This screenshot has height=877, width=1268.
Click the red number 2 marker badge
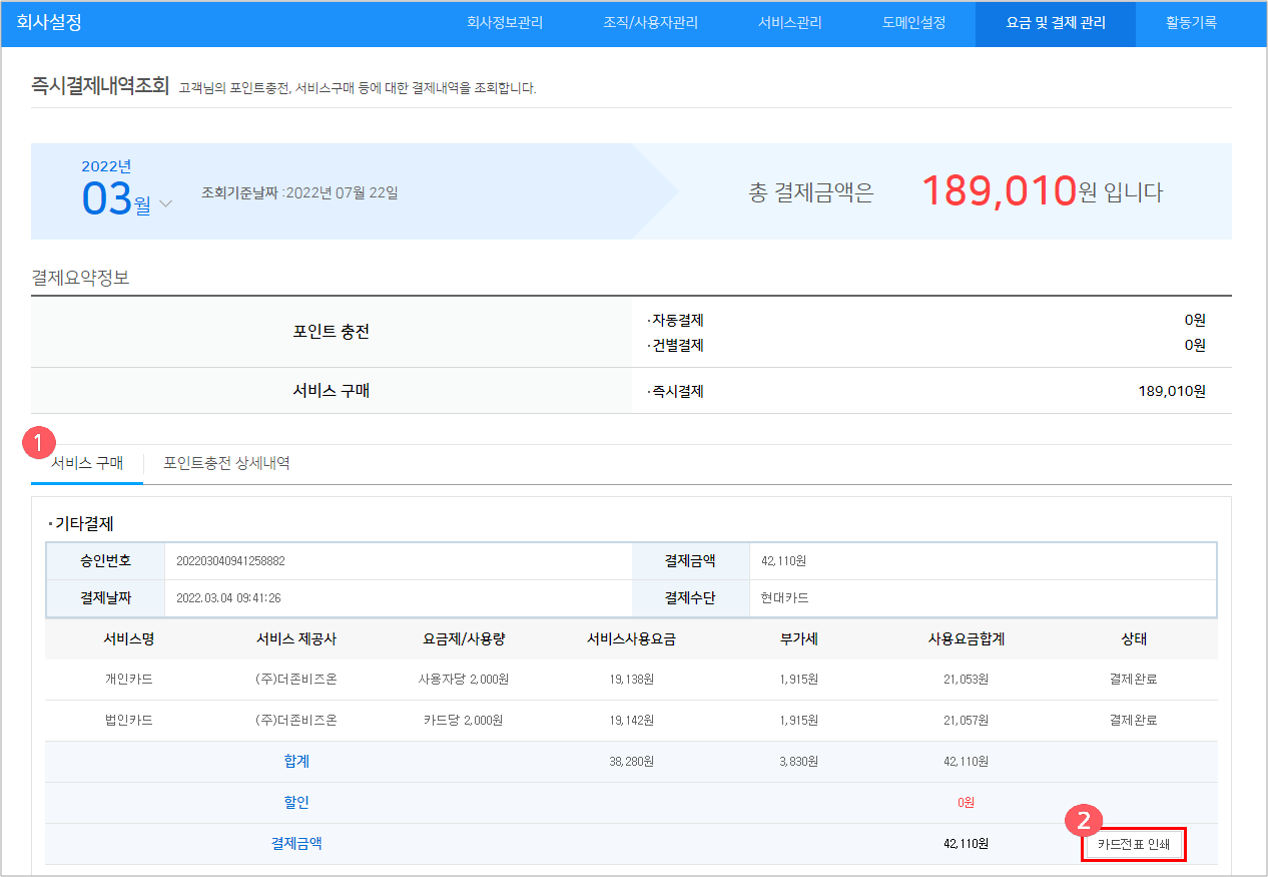(1082, 821)
